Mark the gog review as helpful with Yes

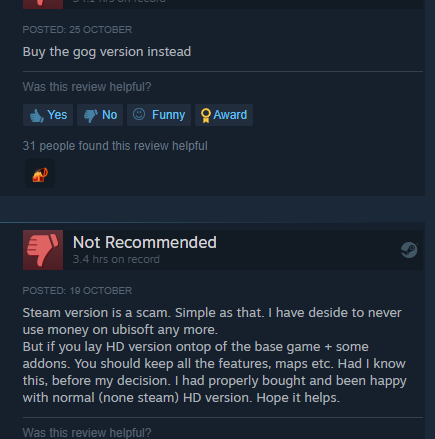(x=48, y=115)
